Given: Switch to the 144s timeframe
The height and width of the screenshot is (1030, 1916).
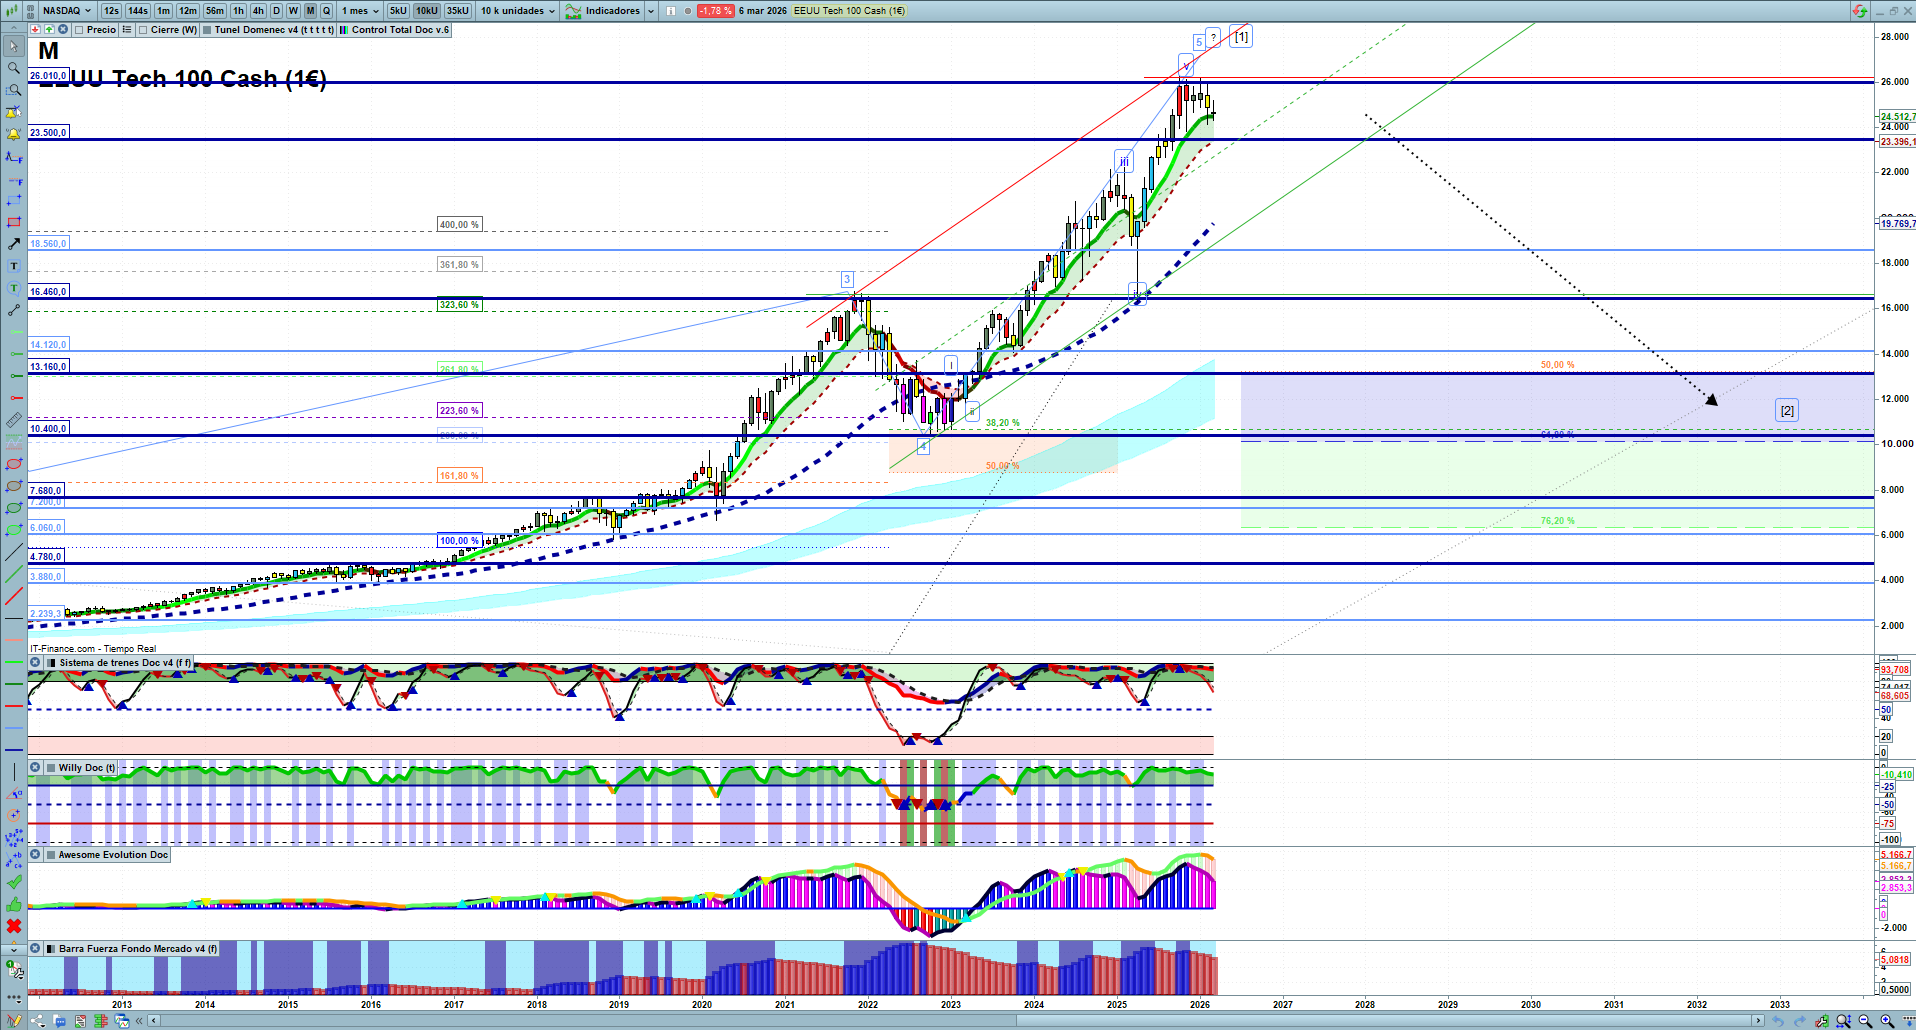Looking at the screenshot, I should tap(138, 11).
